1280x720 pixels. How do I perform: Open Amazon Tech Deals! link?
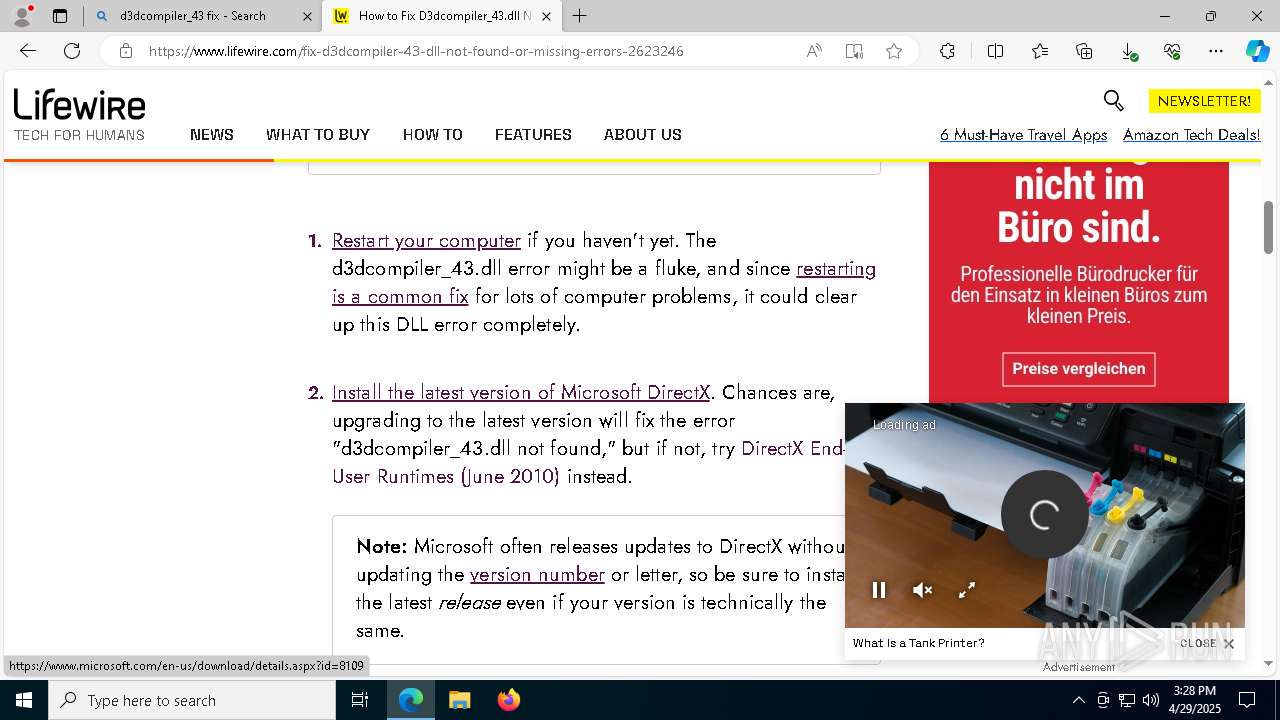[1191, 135]
